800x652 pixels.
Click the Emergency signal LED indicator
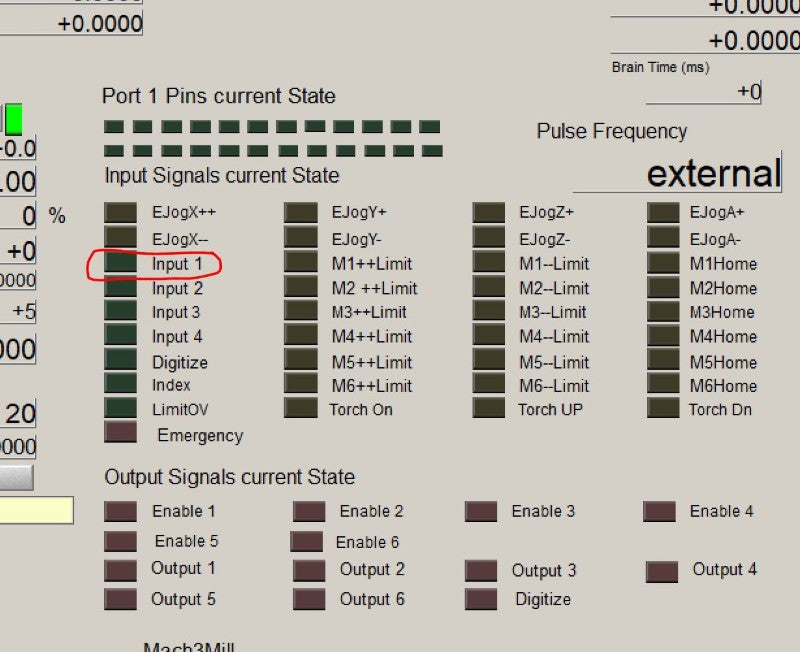pos(120,432)
